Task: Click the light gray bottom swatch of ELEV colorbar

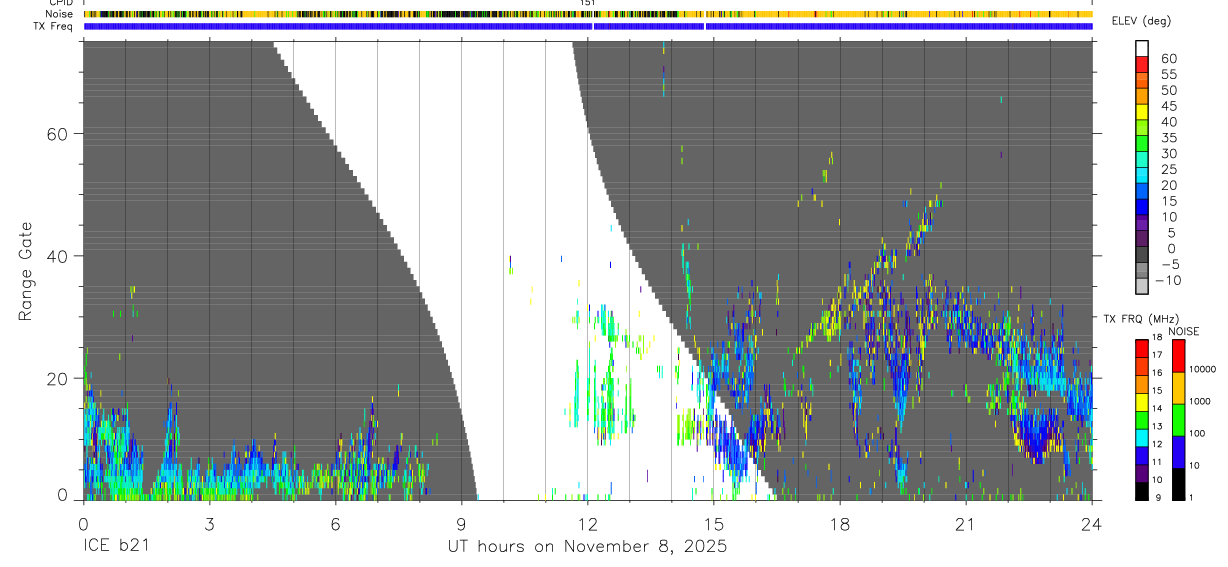Action: coord(1142,287)
